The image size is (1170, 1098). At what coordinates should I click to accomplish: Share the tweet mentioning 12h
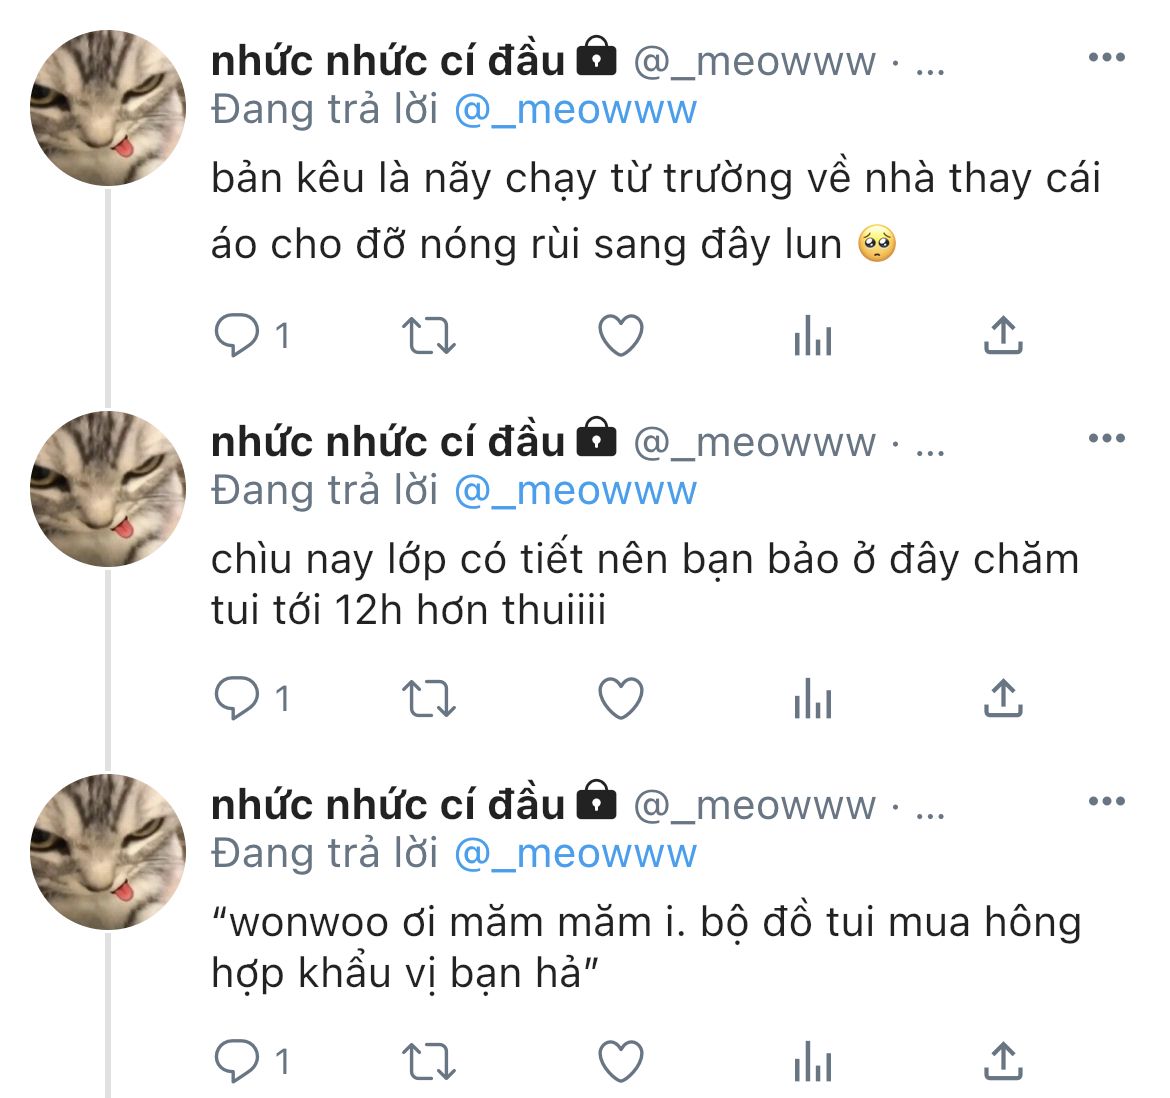click(x=1003, y=698)
